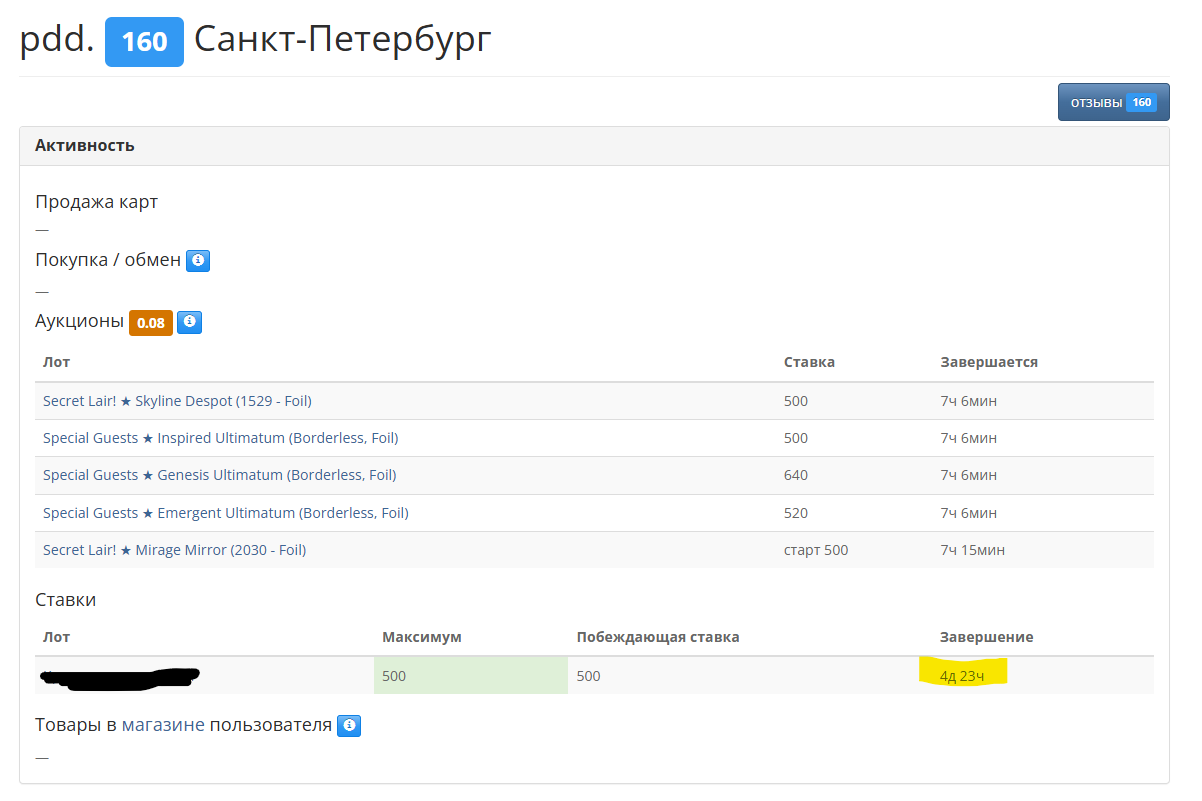Open info icon beside Товары в магазине пользователя
Viewport: 1202px width, 801px height.
point(349,726)
